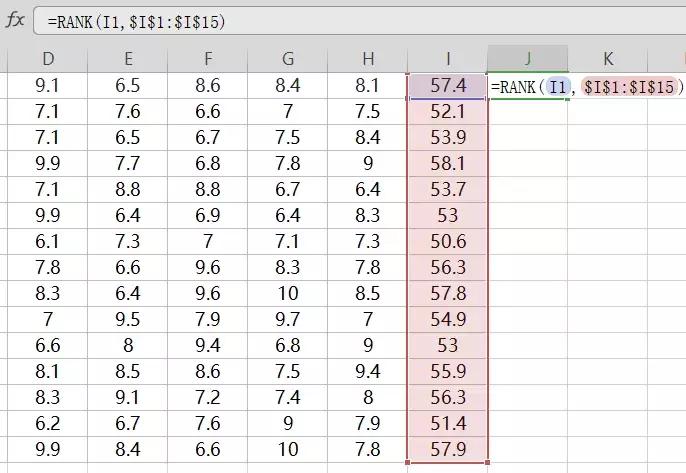The width and height of the screenshot is (686, 473).
Task: Click cell J1 containing the RANK formula
Action: coord(528,86)
